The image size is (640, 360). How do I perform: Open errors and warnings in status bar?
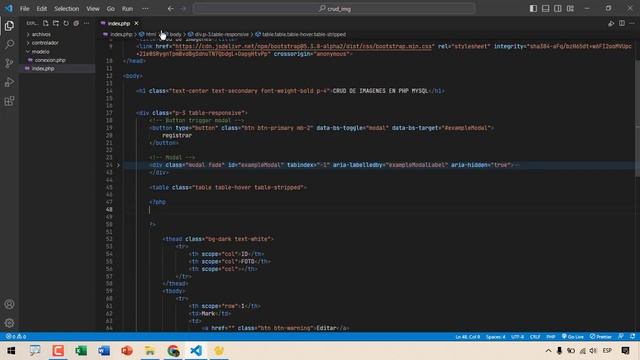[x=16, y=337]
